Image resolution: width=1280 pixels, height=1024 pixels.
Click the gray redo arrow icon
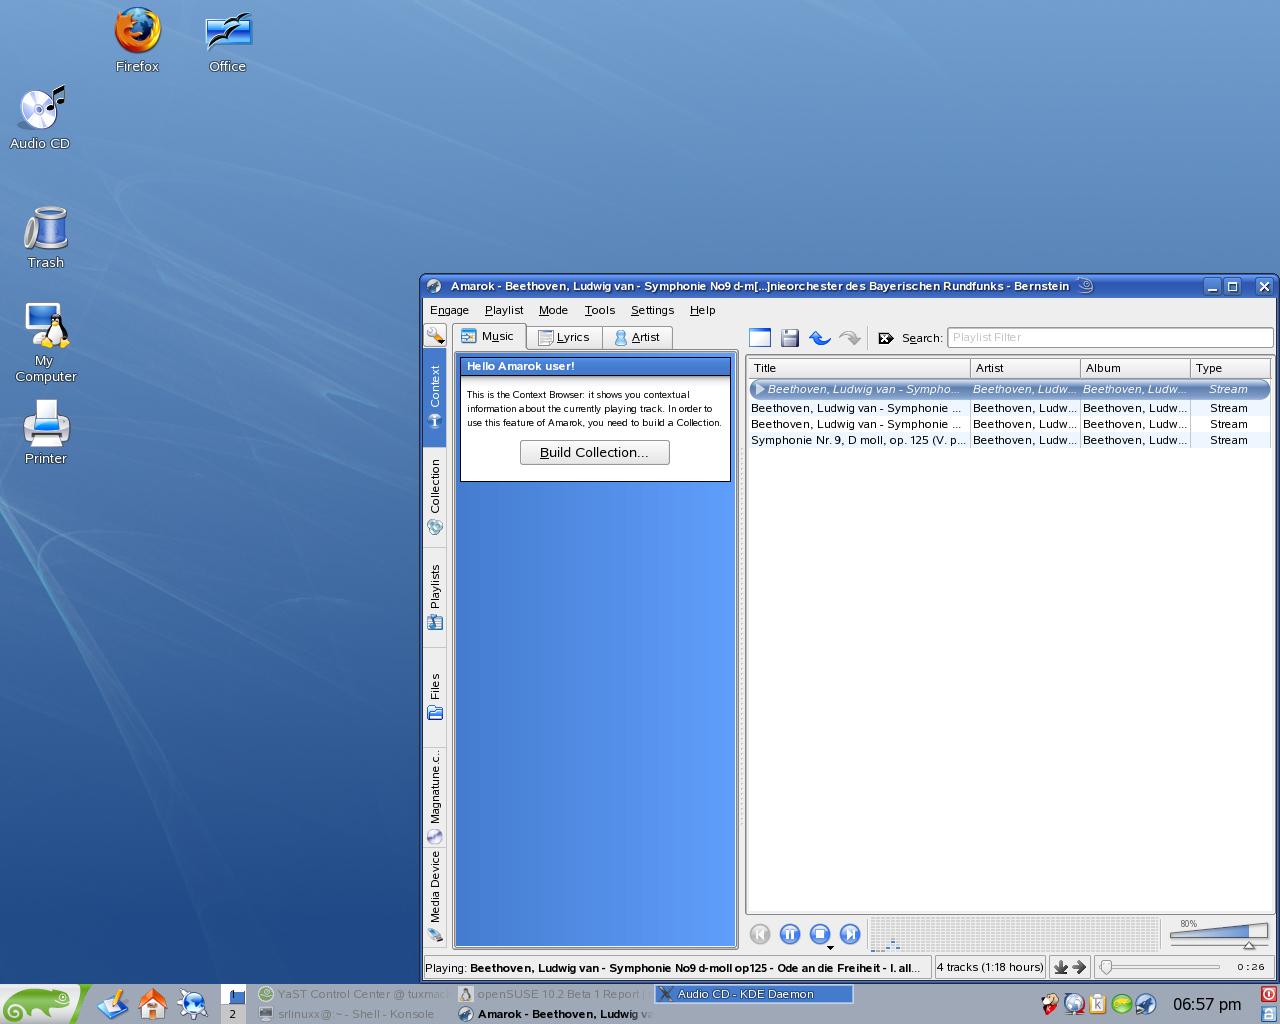850,338
